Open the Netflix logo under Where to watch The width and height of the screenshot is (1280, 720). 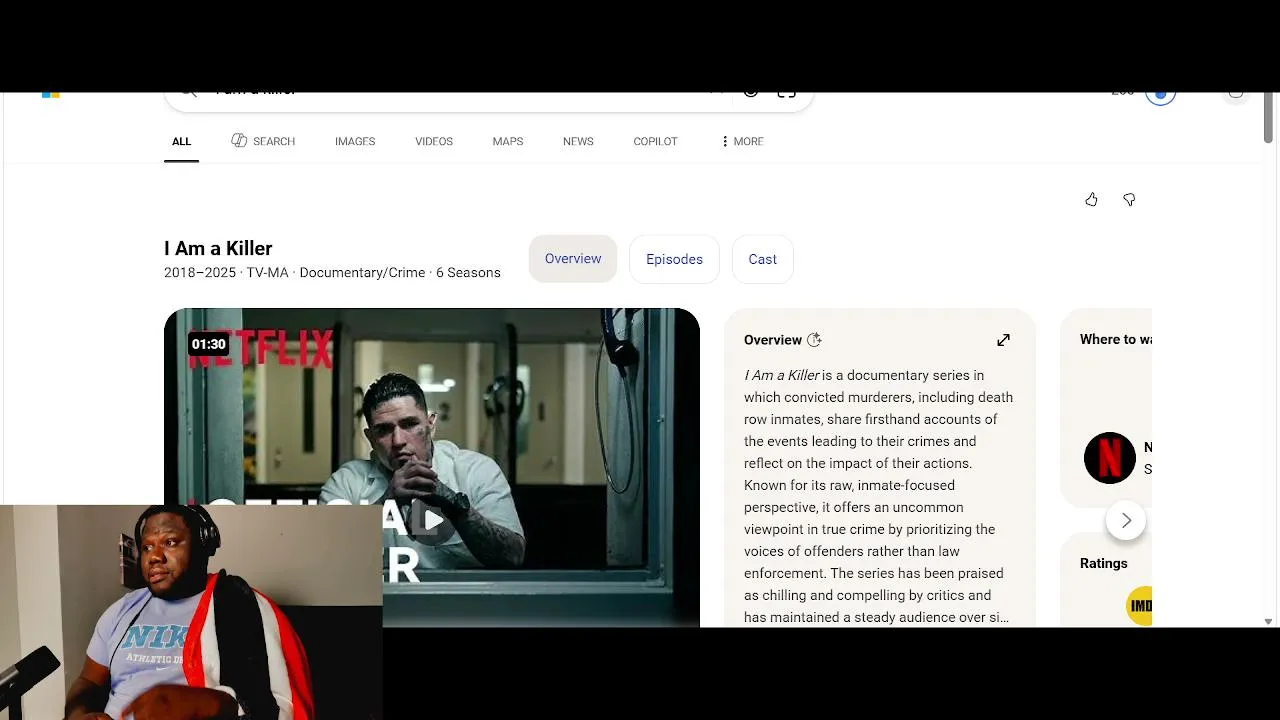pyautogui.click(x=1110, y=458)
